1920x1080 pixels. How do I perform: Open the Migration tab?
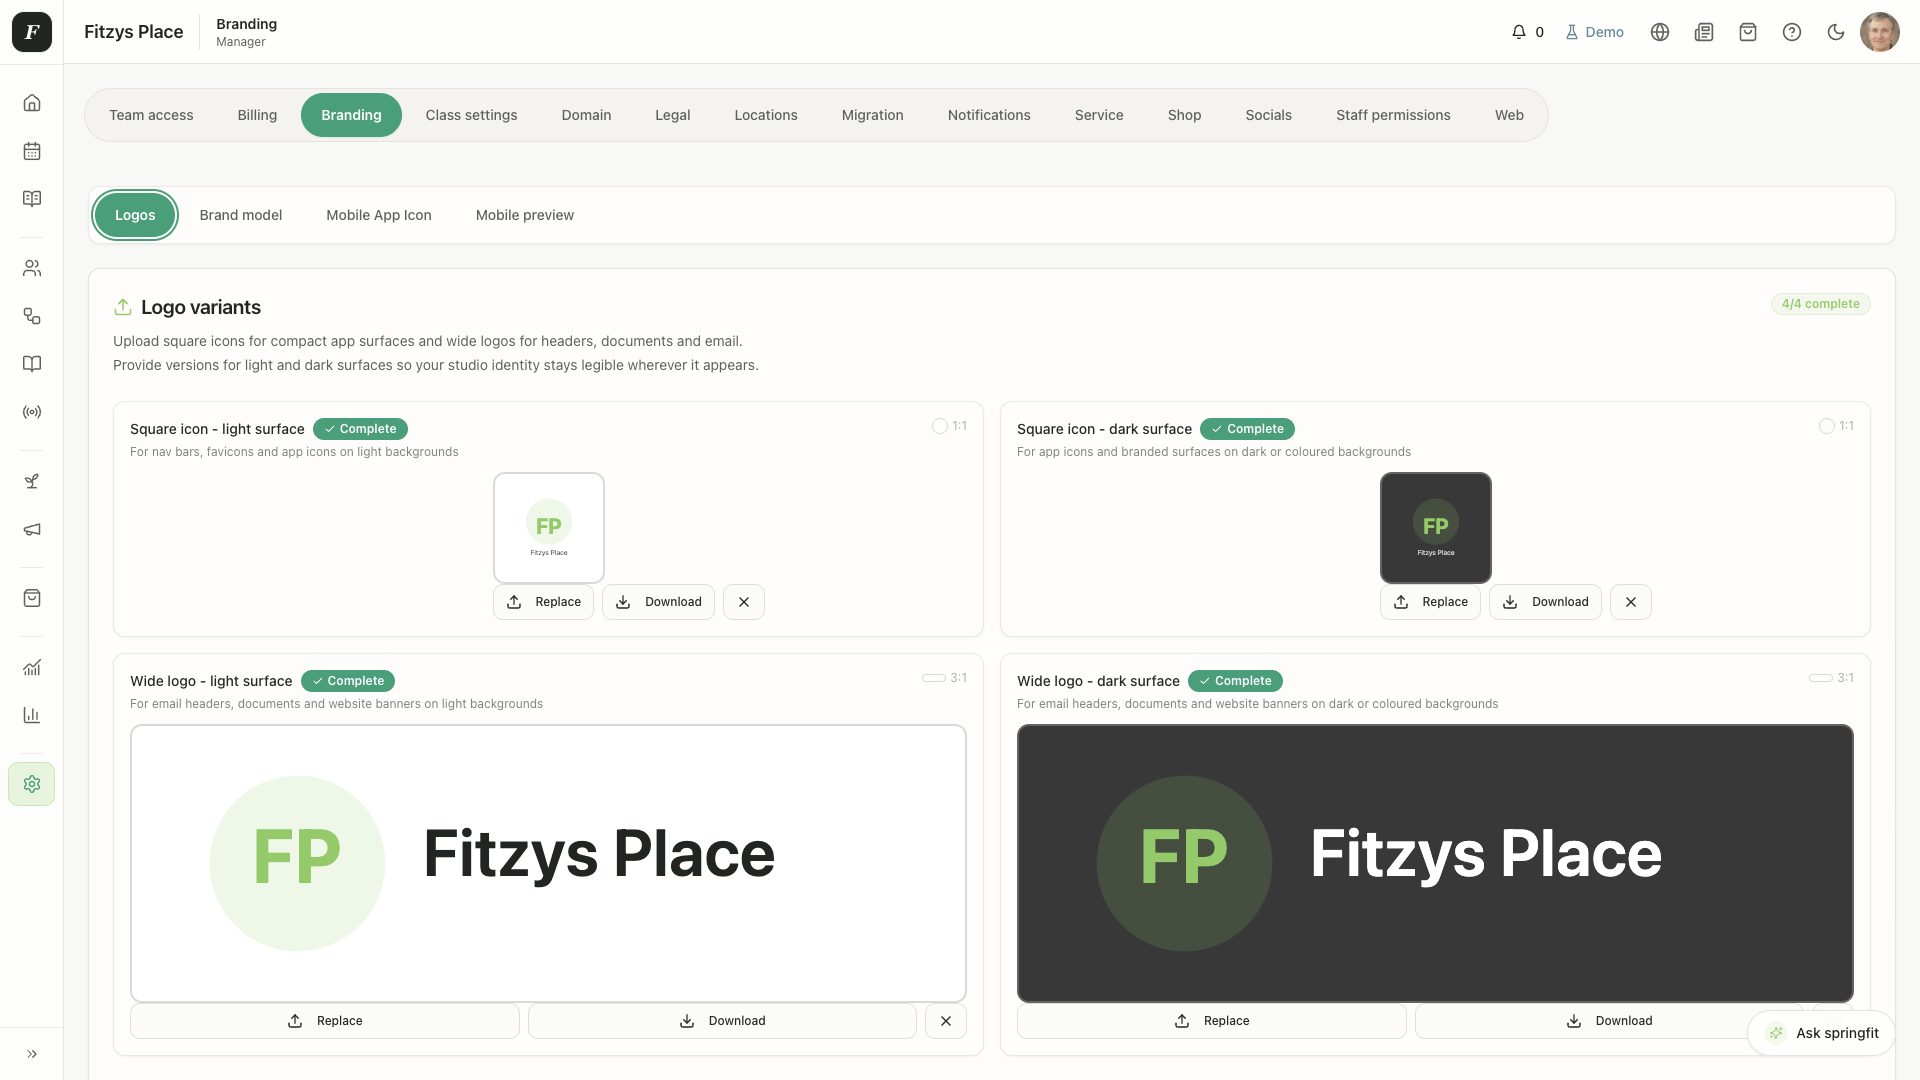[873, 115]
